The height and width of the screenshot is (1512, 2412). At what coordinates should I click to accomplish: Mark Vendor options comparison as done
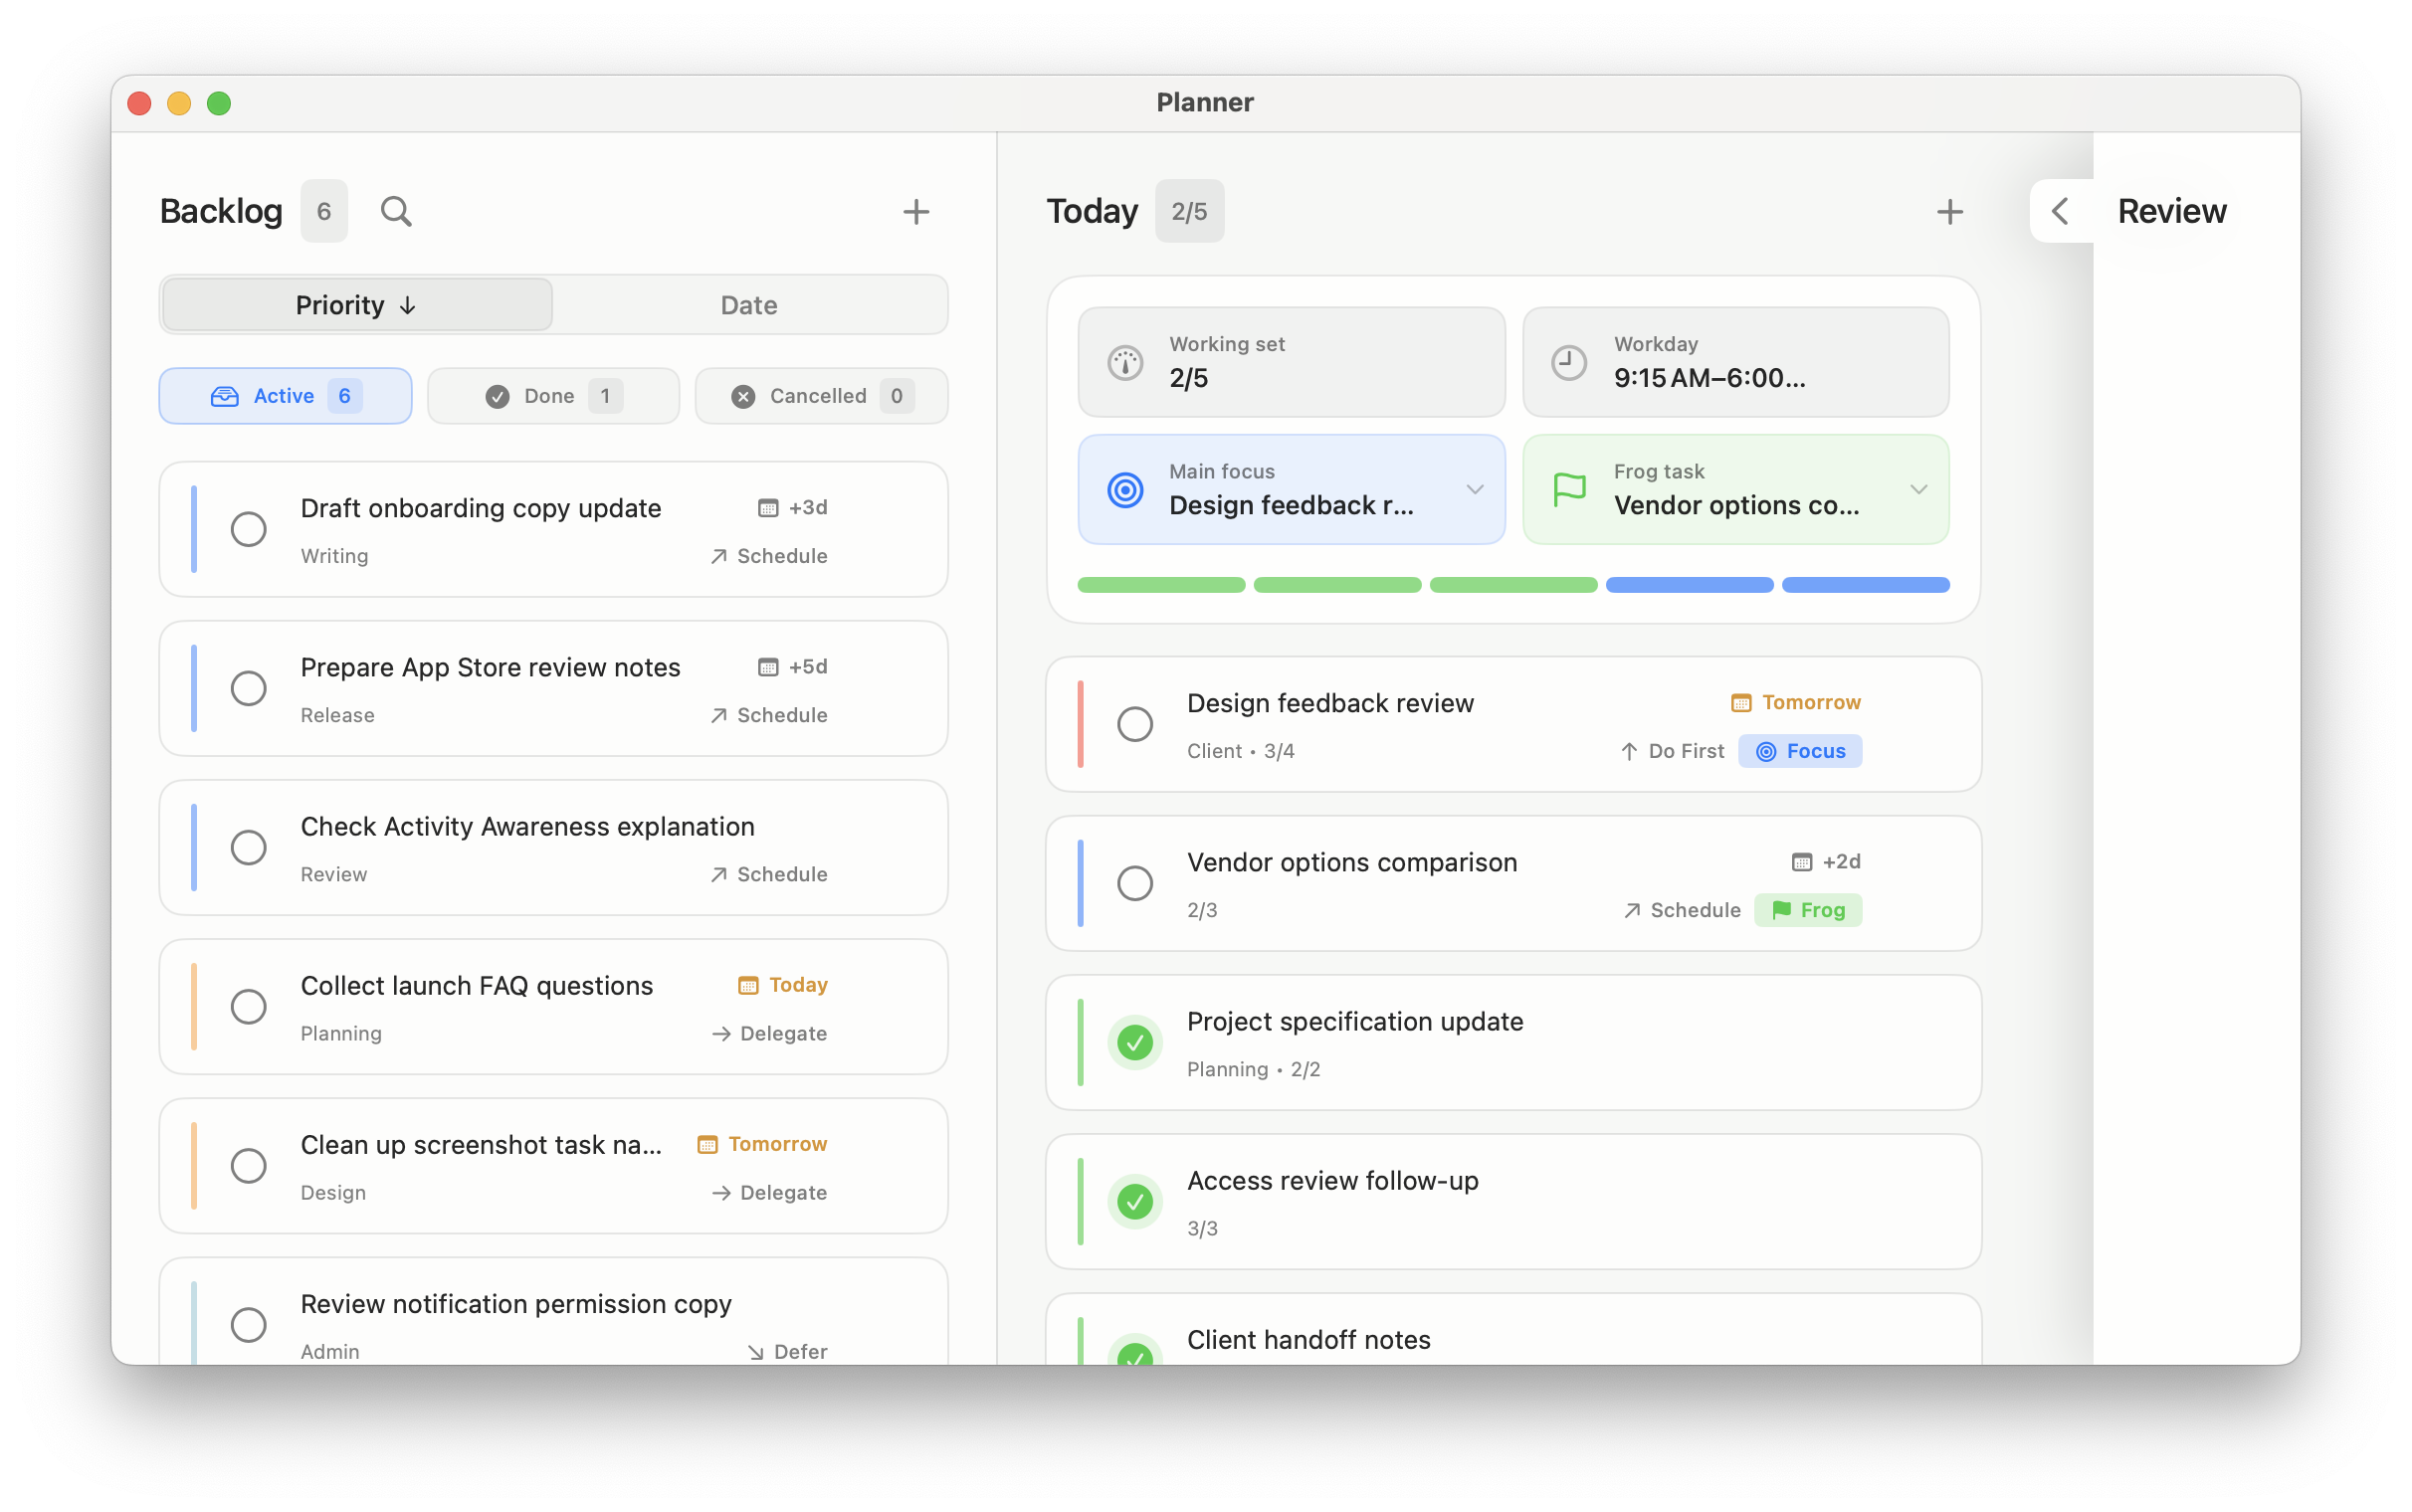(1135, 883)
